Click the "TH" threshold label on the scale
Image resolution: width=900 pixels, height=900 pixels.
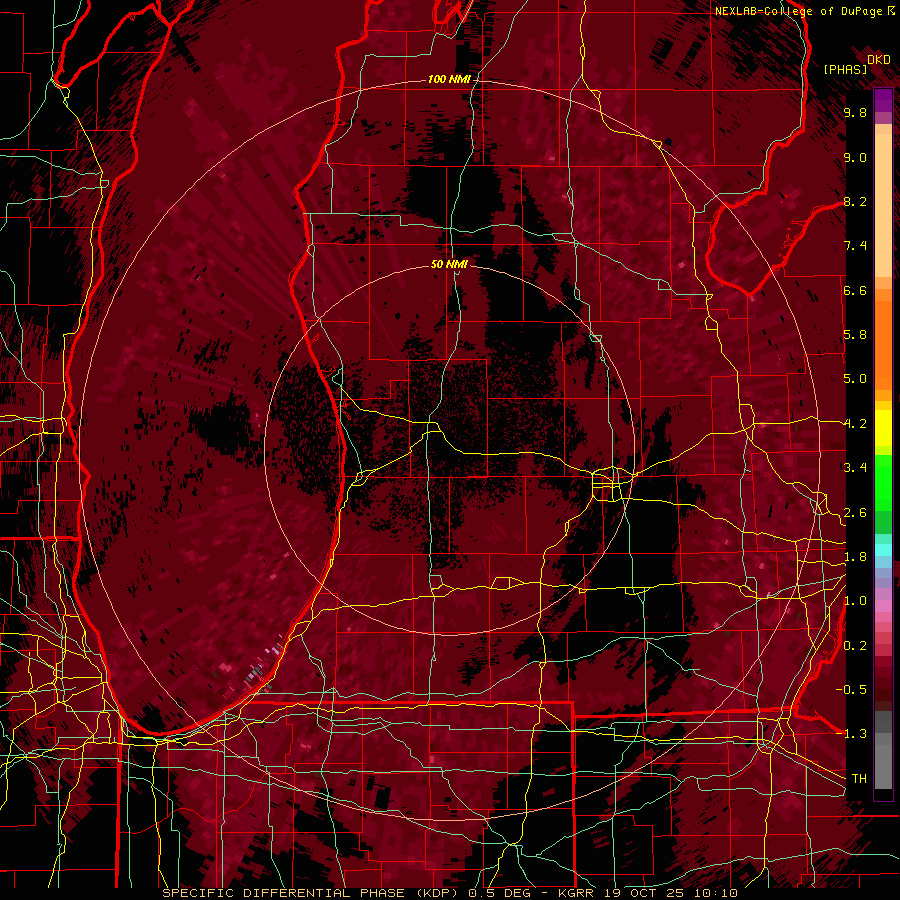pos(859,779)
